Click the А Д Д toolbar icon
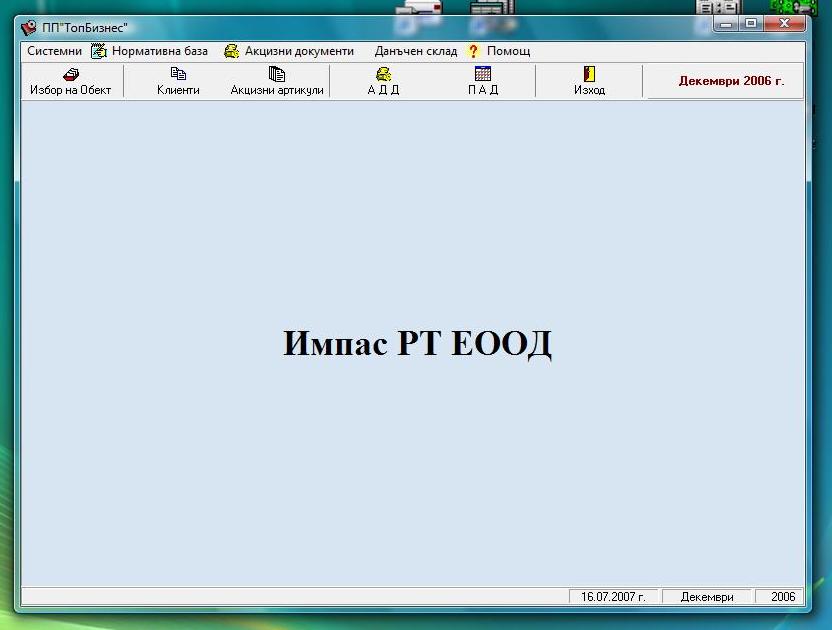The width and height of the screenshot is (832, 630). 383,74
